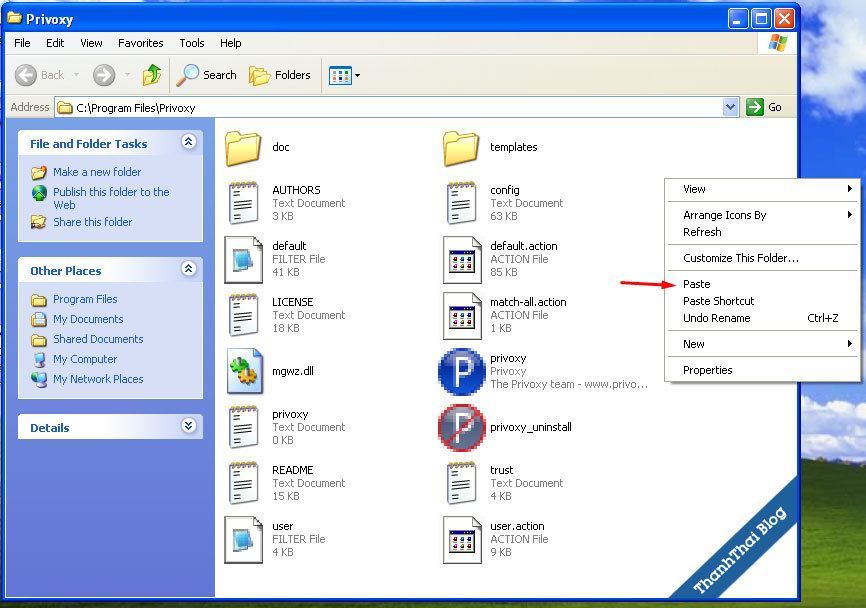The height and width of the screenshot is (608, 866).
Task: Click the Windows flag logo icon
Action: click(x=777, y=43)
